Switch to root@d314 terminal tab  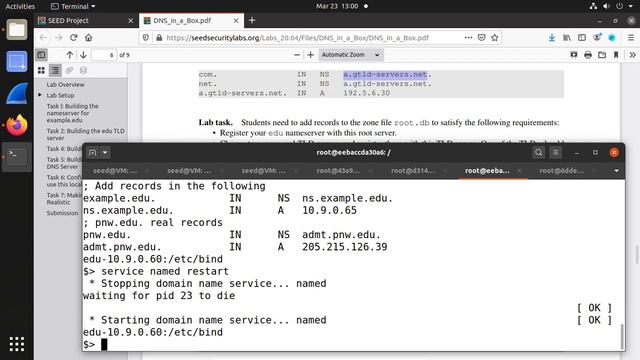click(413, 171)
